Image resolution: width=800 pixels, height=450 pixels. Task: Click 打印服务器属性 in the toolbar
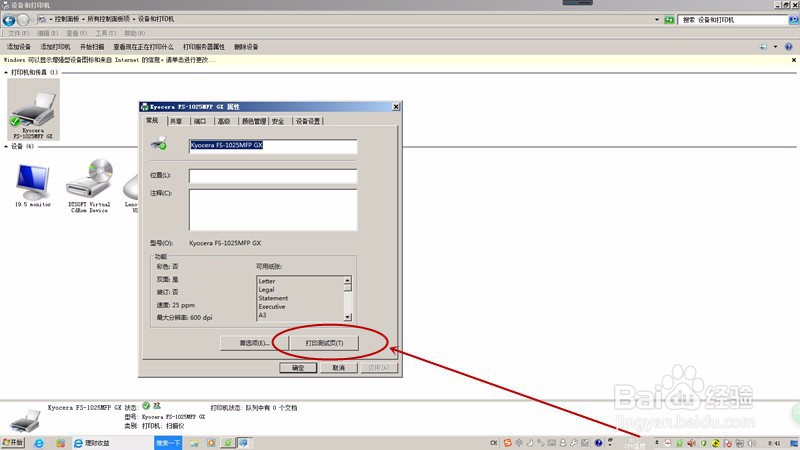[204, 47]
